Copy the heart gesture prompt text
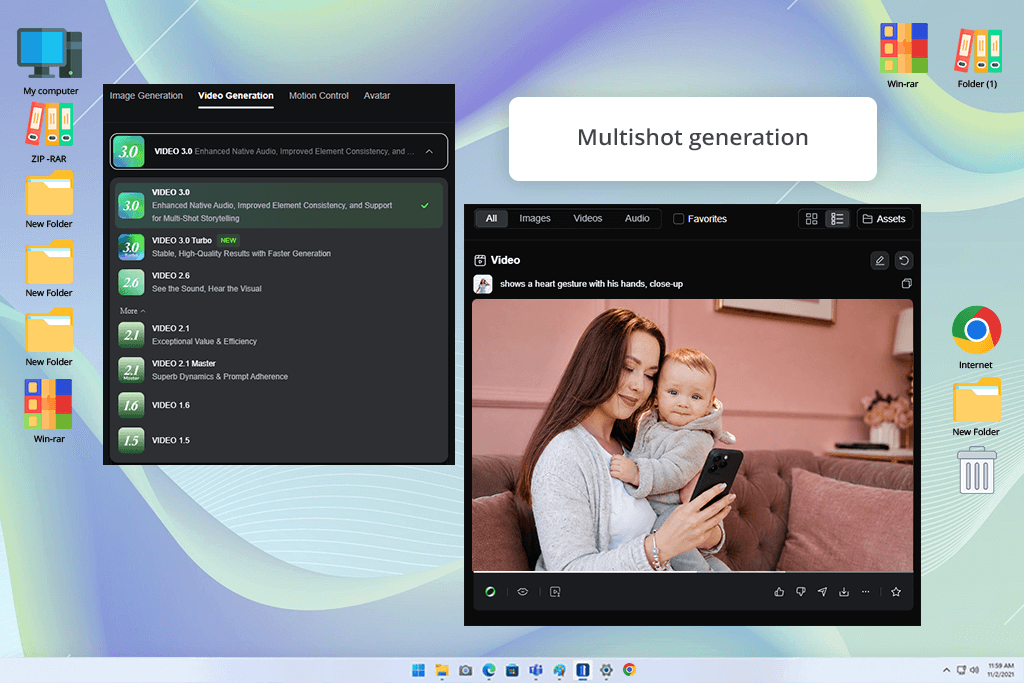 906,283
